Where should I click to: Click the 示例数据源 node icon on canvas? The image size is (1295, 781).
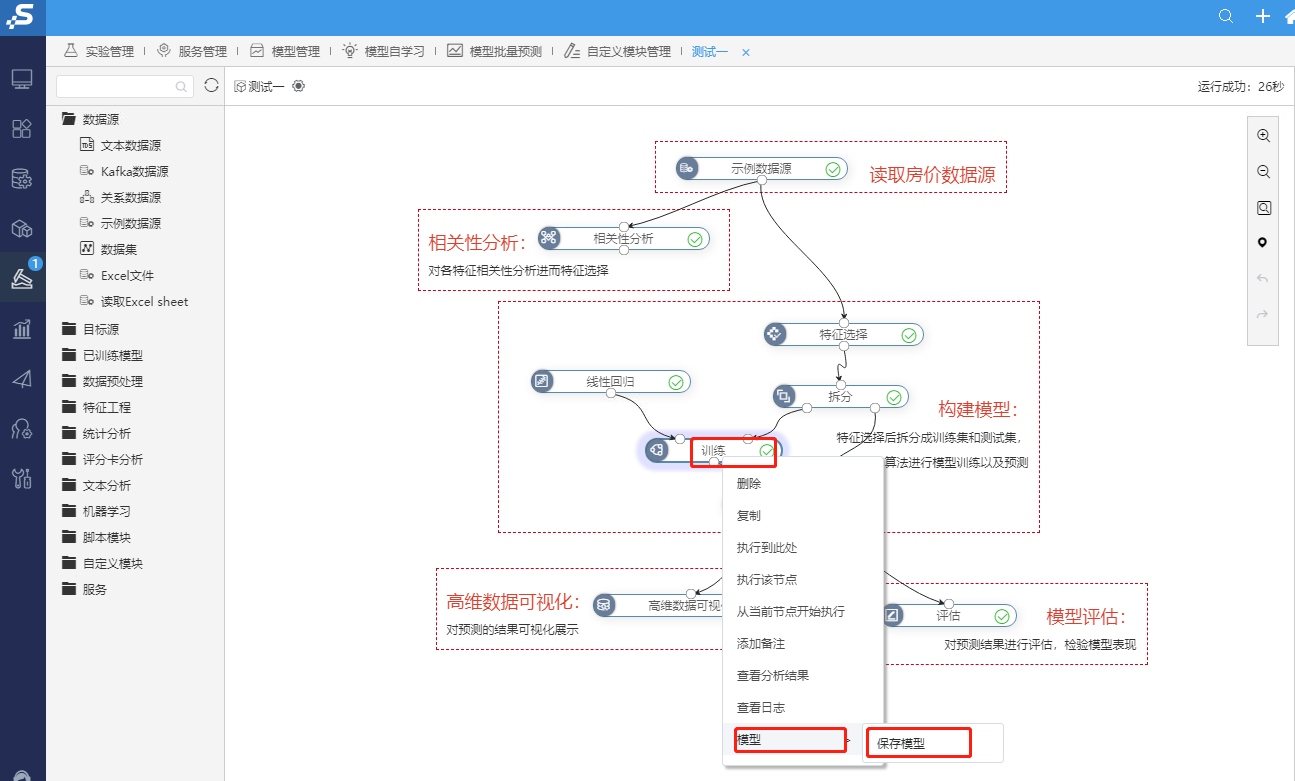(x=686, y=169)
